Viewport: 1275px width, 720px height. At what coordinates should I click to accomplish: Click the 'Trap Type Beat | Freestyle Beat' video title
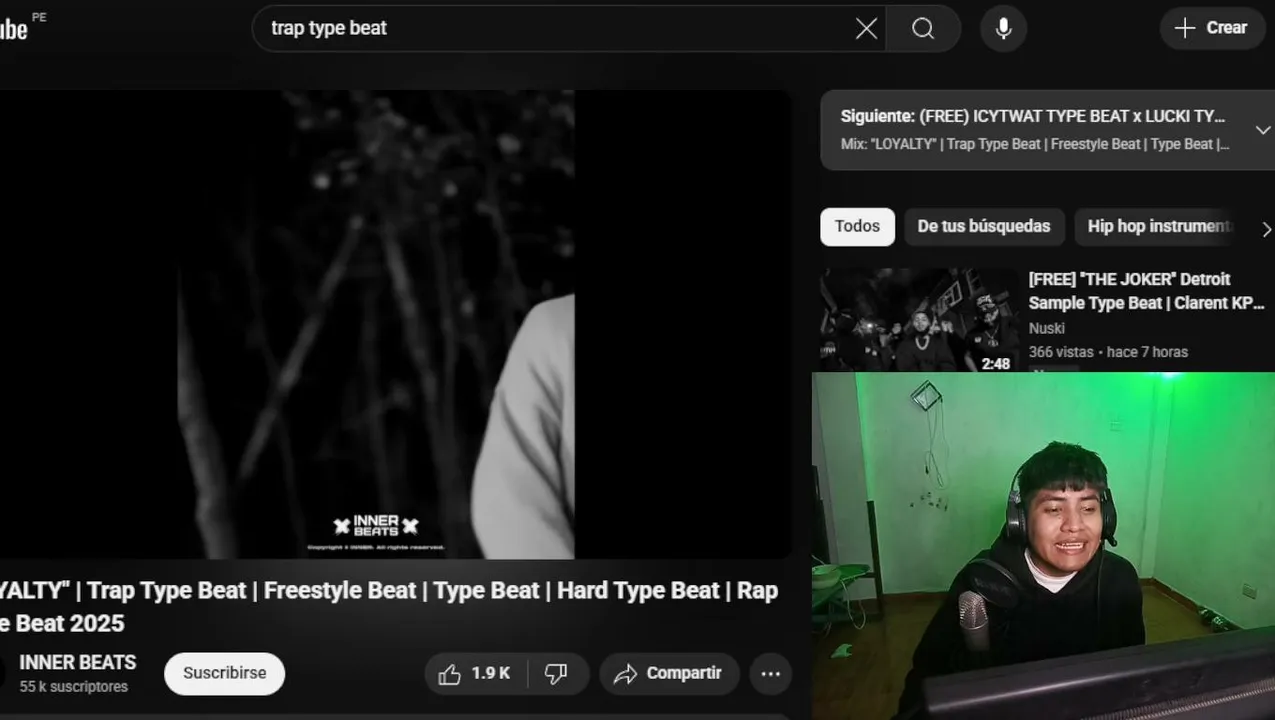tap(388, 606)
